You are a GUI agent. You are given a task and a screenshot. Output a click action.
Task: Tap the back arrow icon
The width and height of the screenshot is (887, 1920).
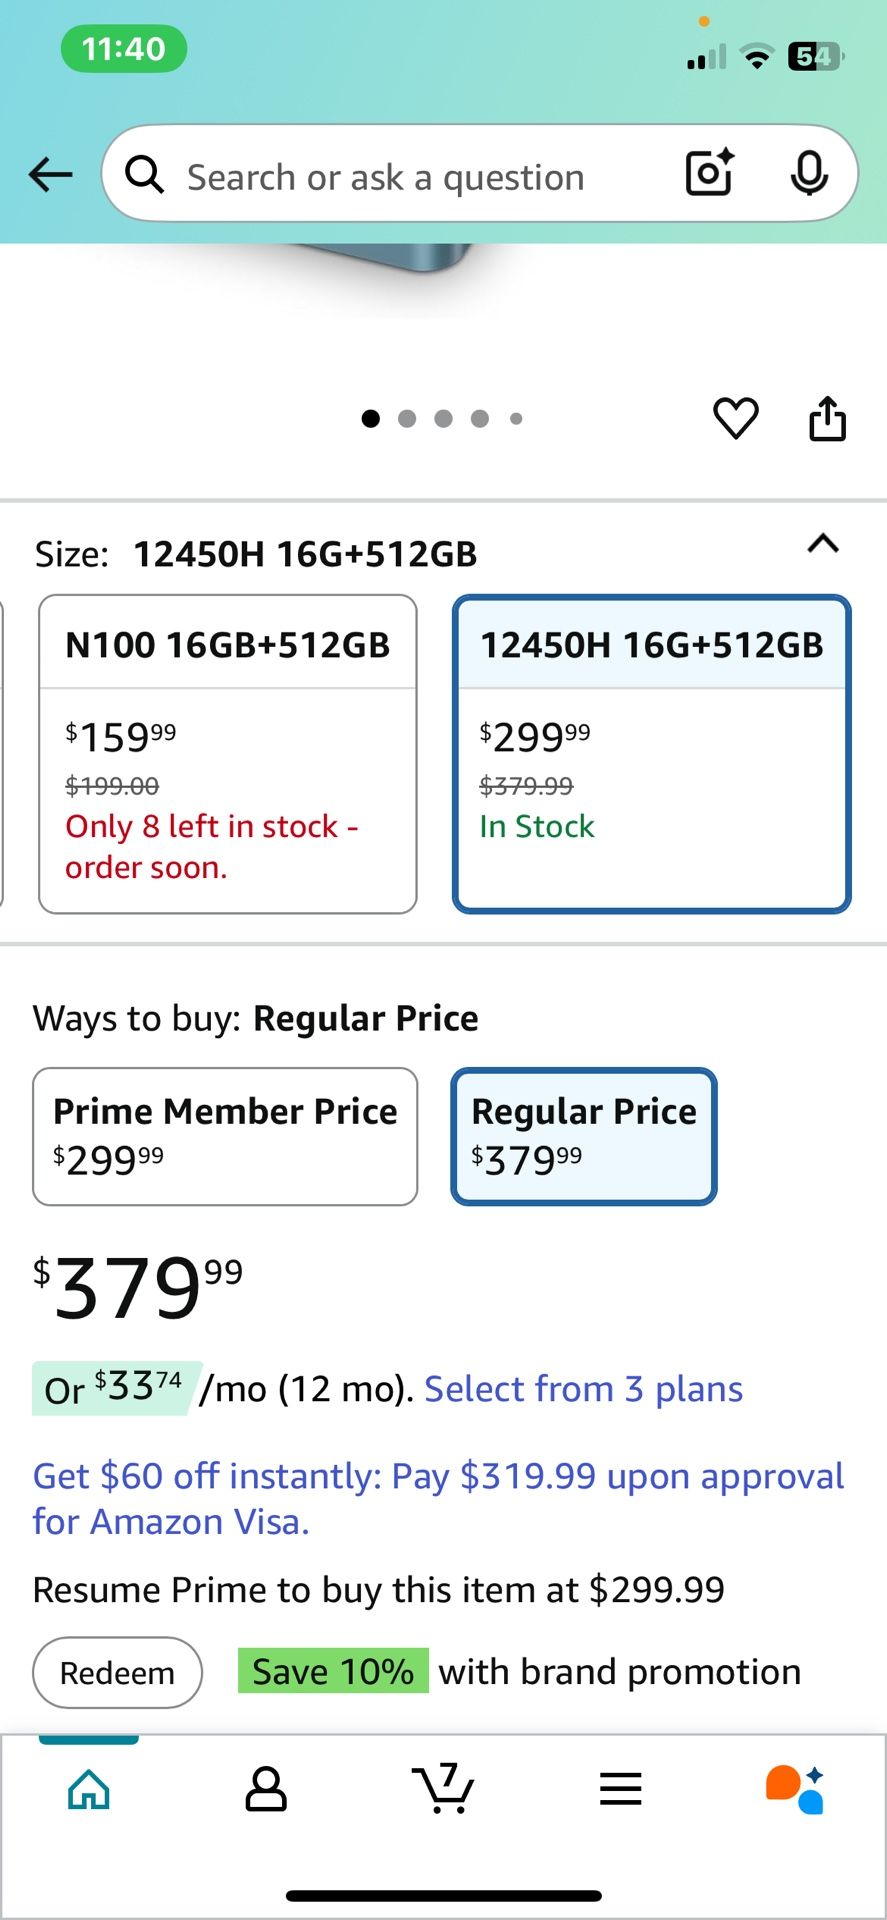click(50, 175)
